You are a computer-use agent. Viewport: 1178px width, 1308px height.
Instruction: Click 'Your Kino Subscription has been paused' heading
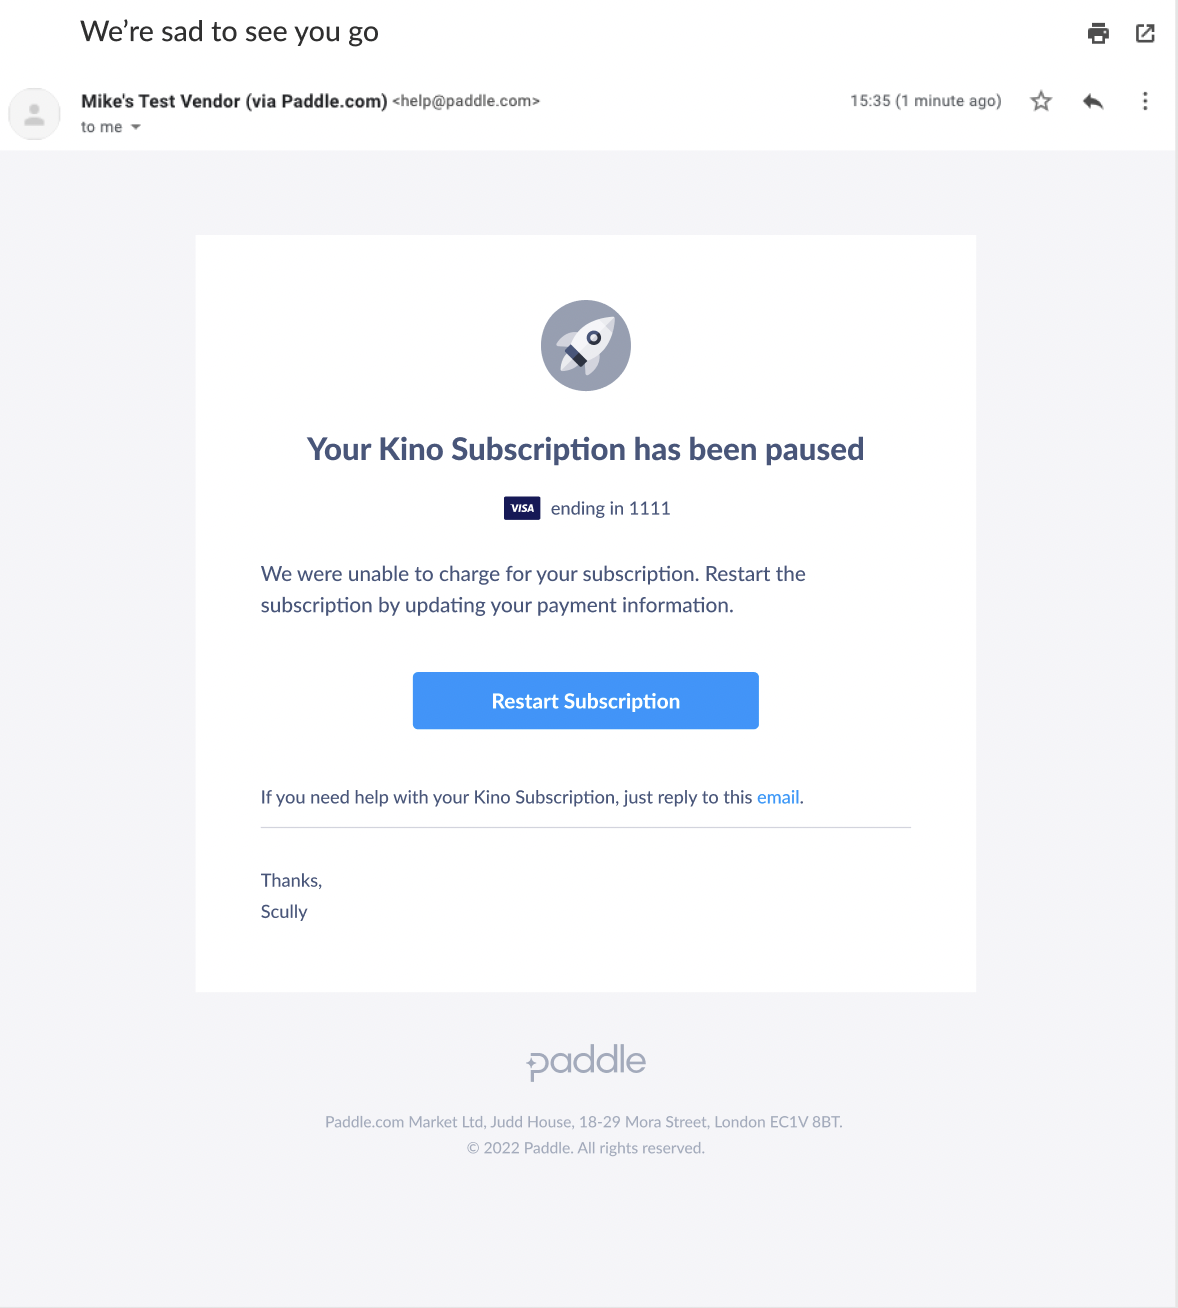point(585,450)
